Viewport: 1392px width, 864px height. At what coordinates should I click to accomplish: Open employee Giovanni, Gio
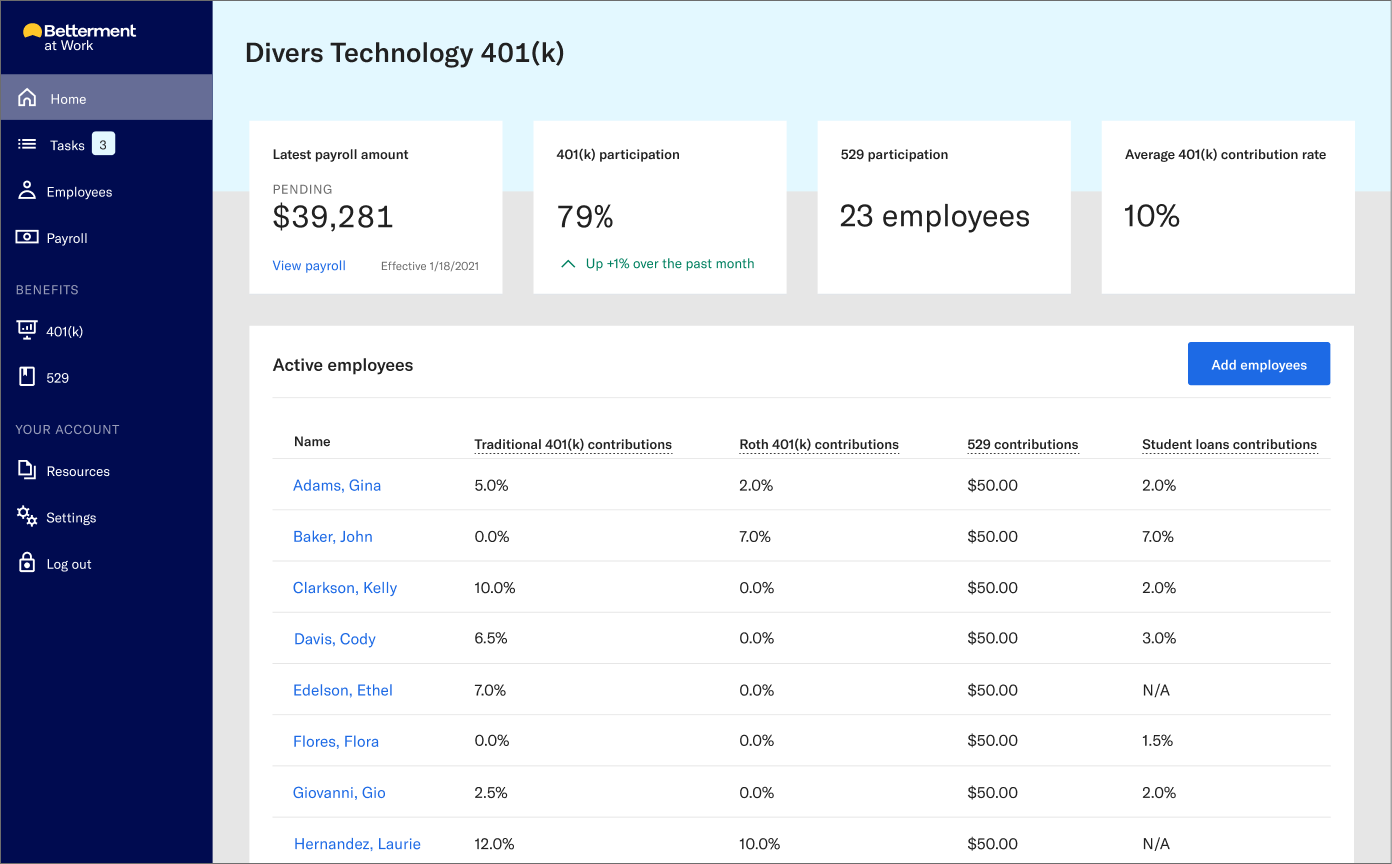coord(339,792)
